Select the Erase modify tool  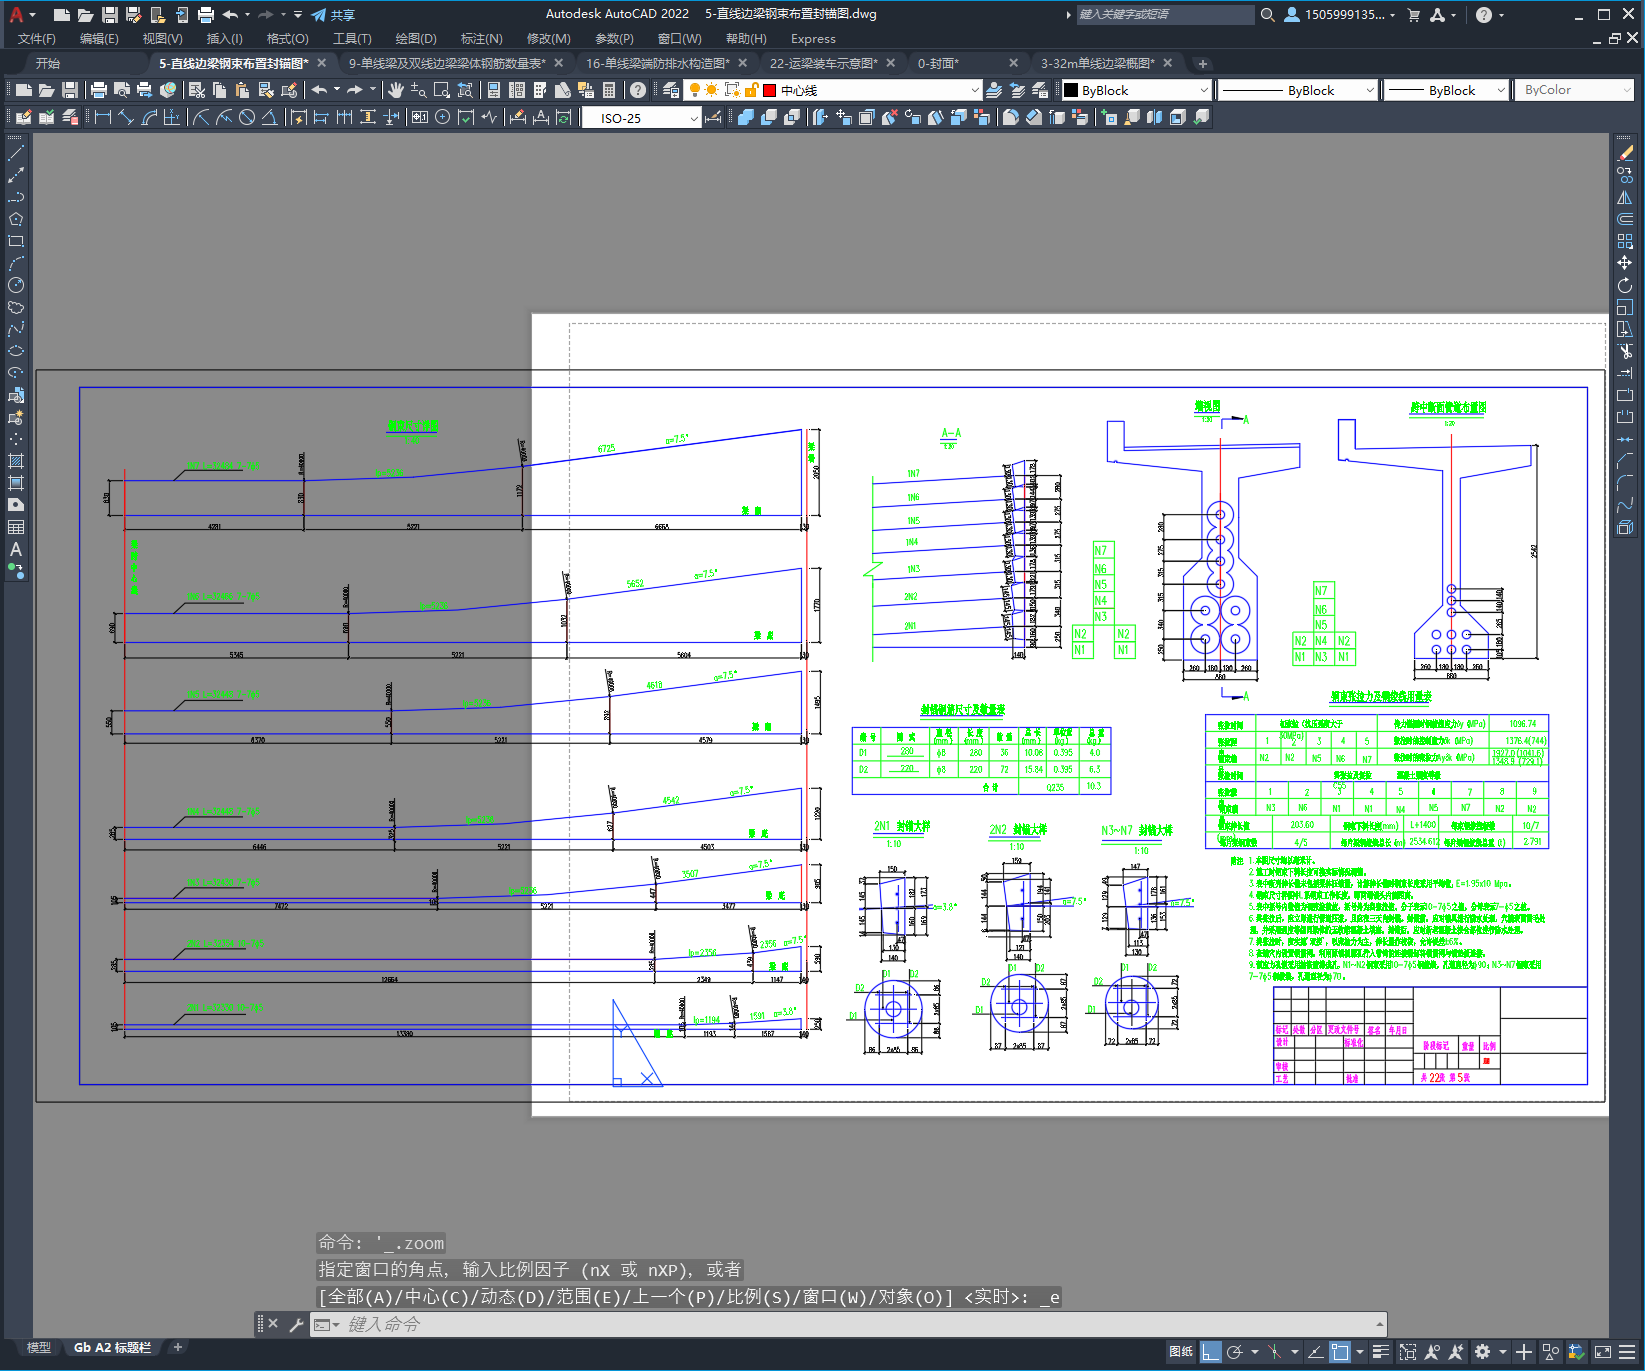coord(1625,153)
